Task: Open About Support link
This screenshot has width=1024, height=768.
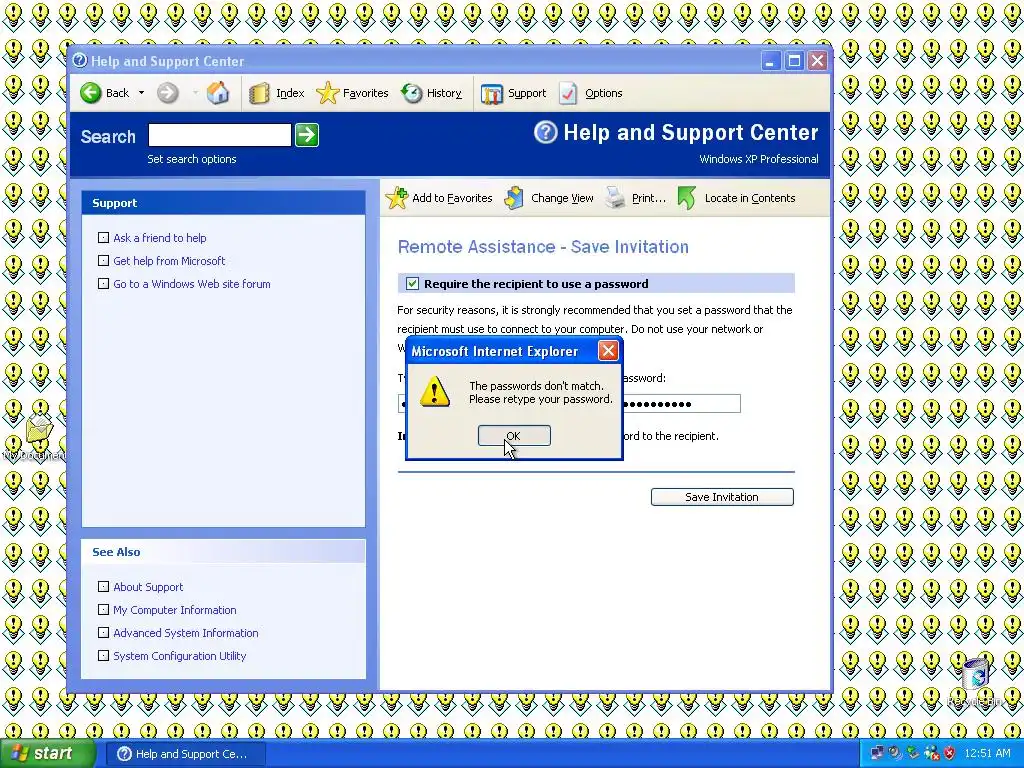Action: [x=148, y=586]
